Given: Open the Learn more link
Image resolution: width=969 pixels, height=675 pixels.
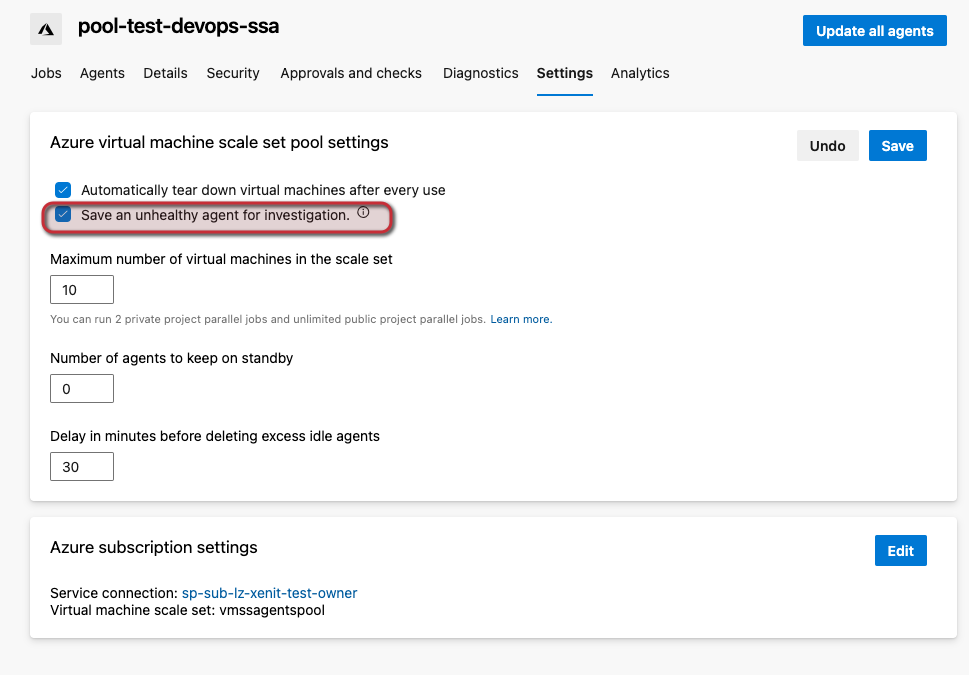Looking at the screenshot, I should tap(520, 319).
